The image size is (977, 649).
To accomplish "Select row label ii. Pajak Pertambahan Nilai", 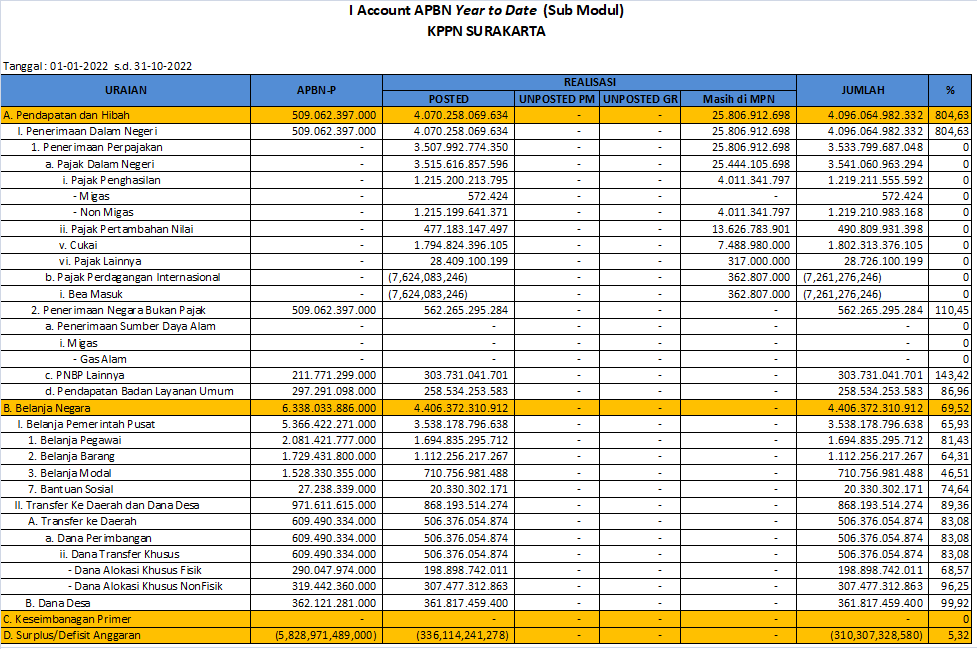I will coord(126,229).
